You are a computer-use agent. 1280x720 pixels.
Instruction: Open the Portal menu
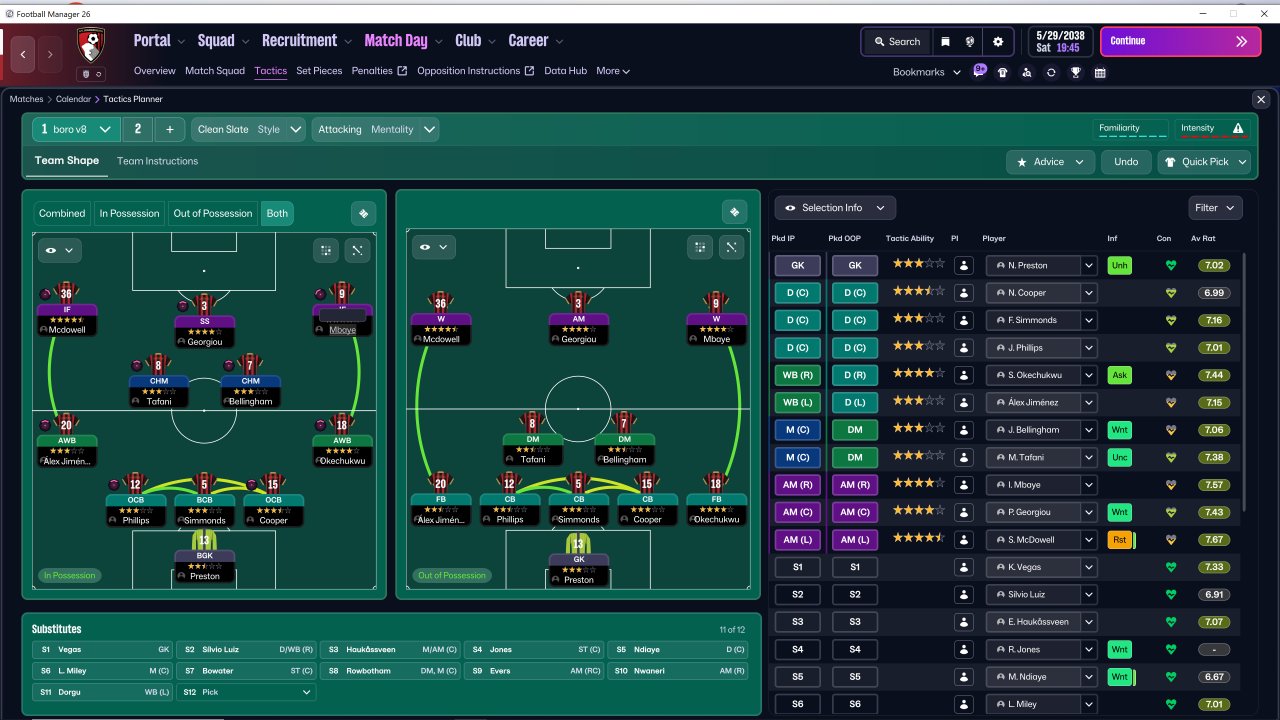[x=159, y=41]
